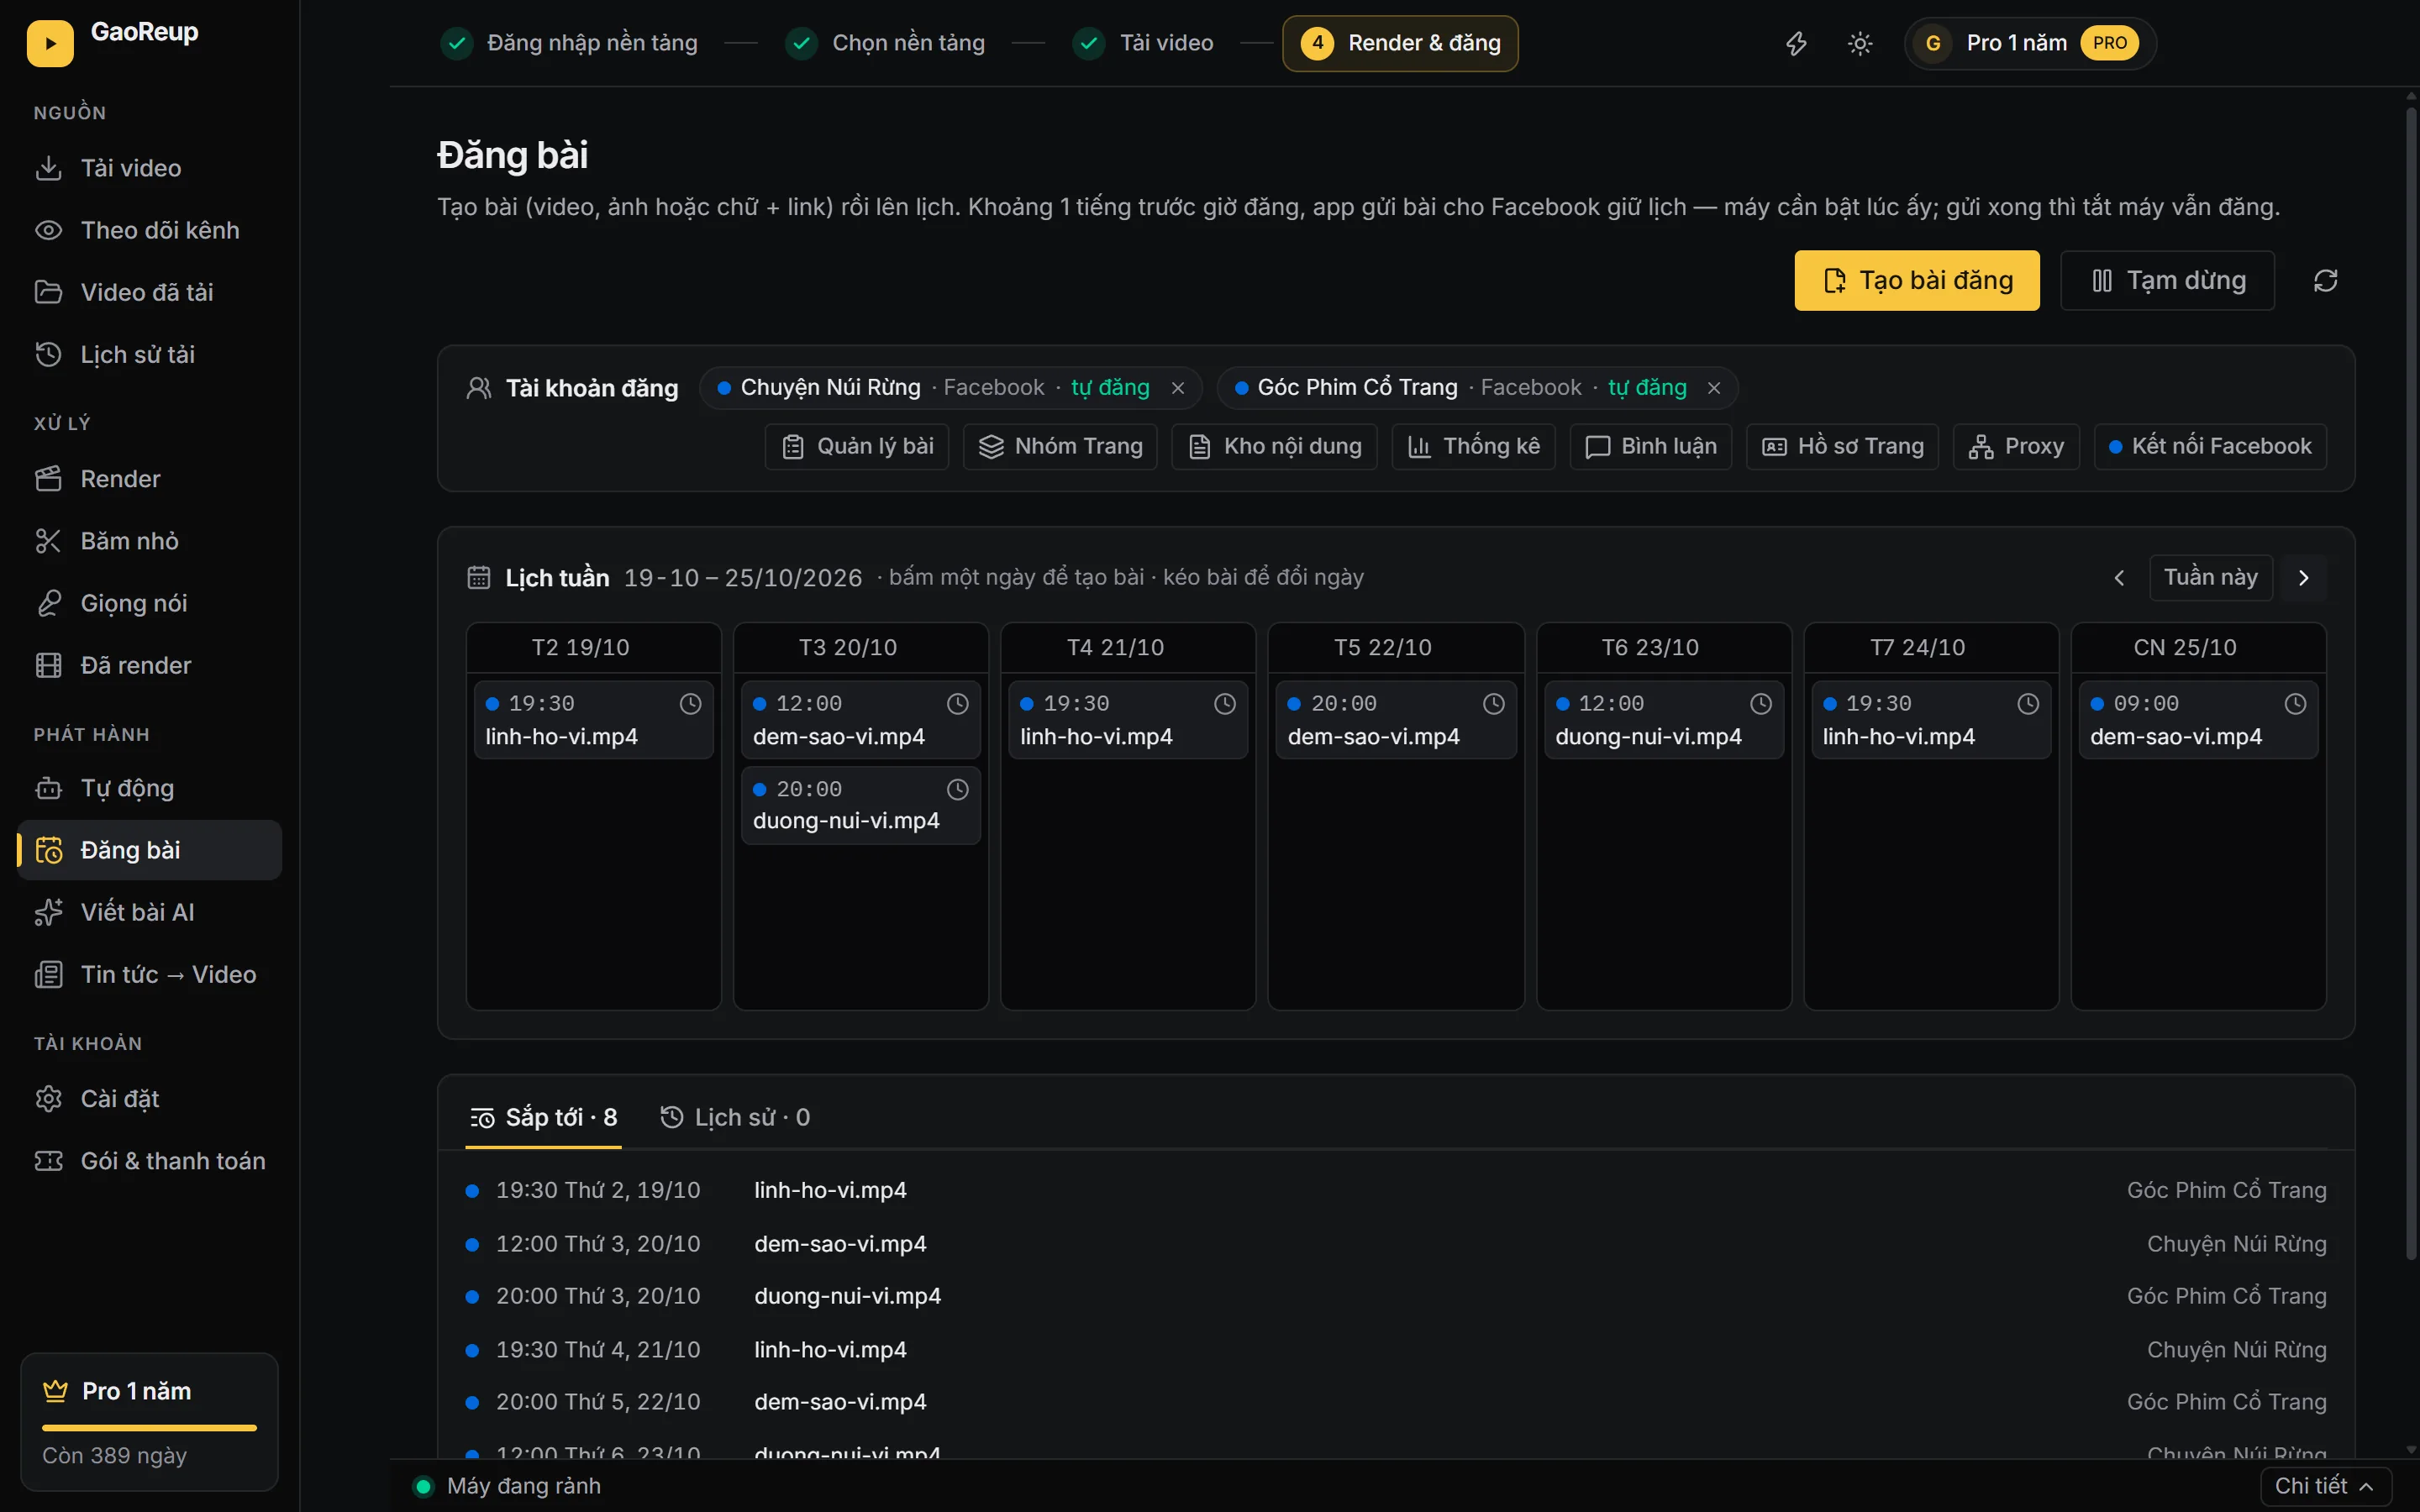Open Thống kê statistics
This screenshot has width=2420, height=1512.
point(1473,447)
